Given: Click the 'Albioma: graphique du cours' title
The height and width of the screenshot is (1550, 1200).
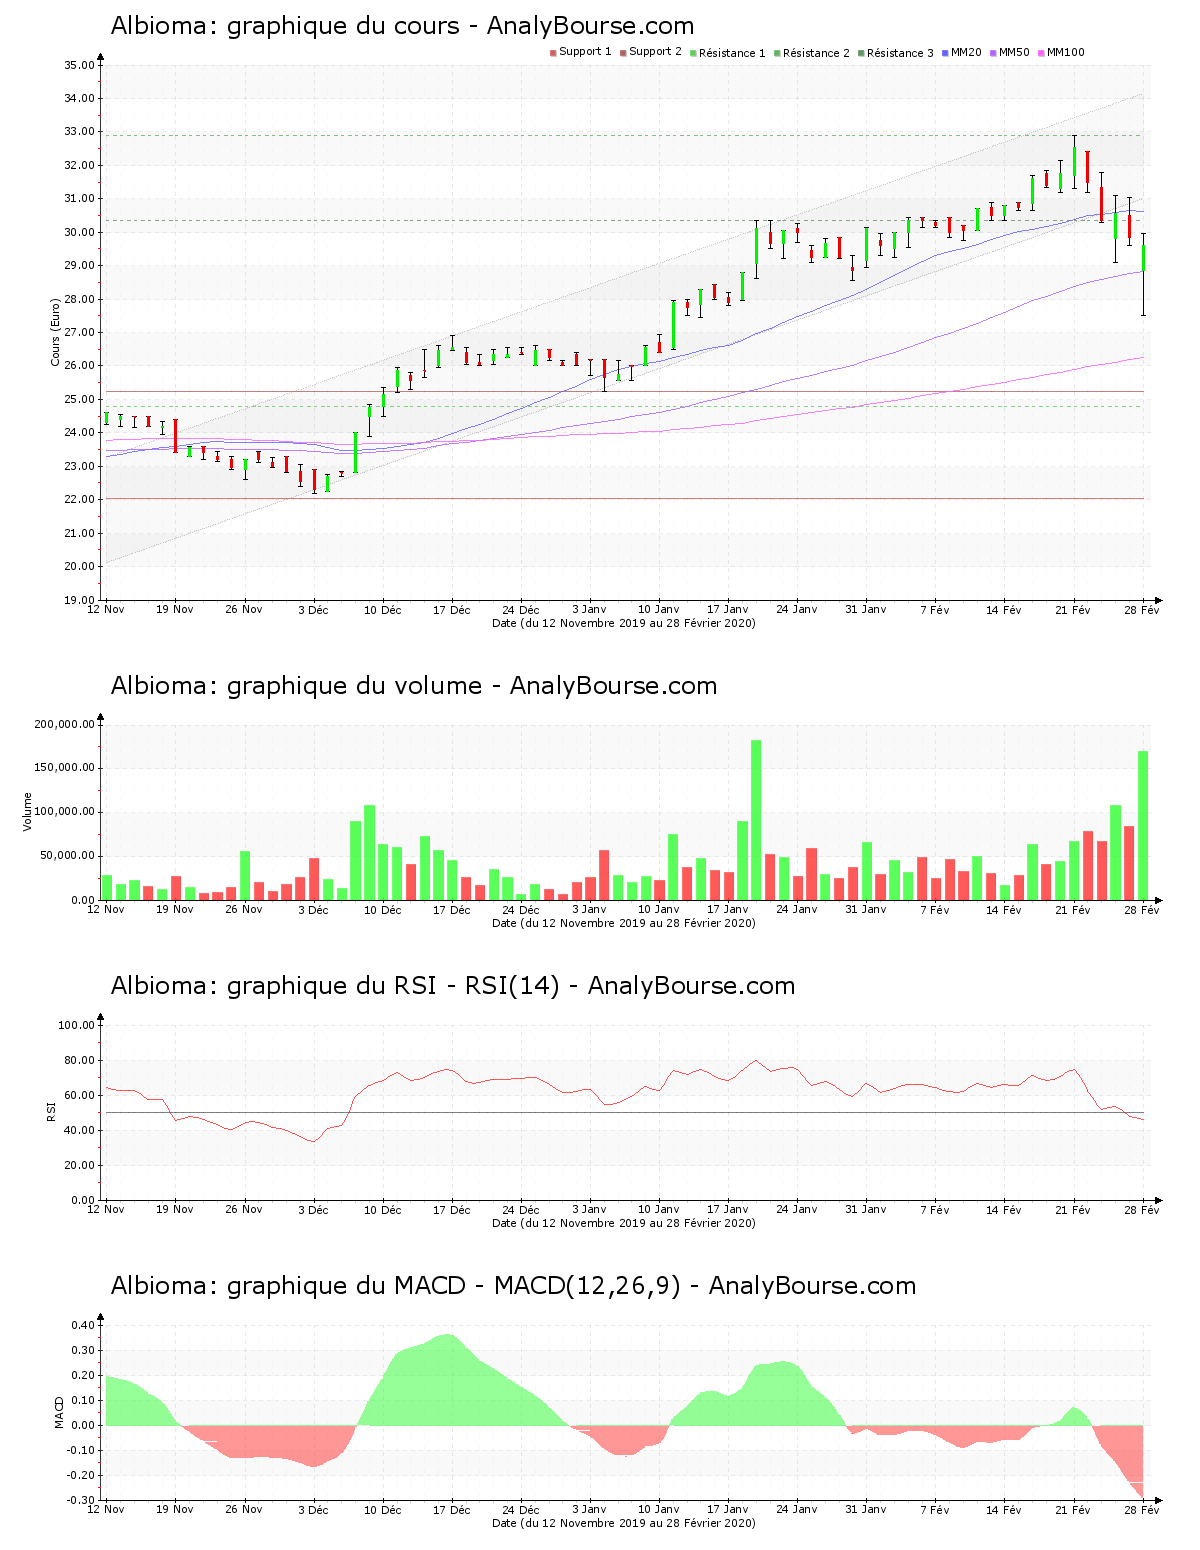Looking at the screenshot, I should pos(285,26).
